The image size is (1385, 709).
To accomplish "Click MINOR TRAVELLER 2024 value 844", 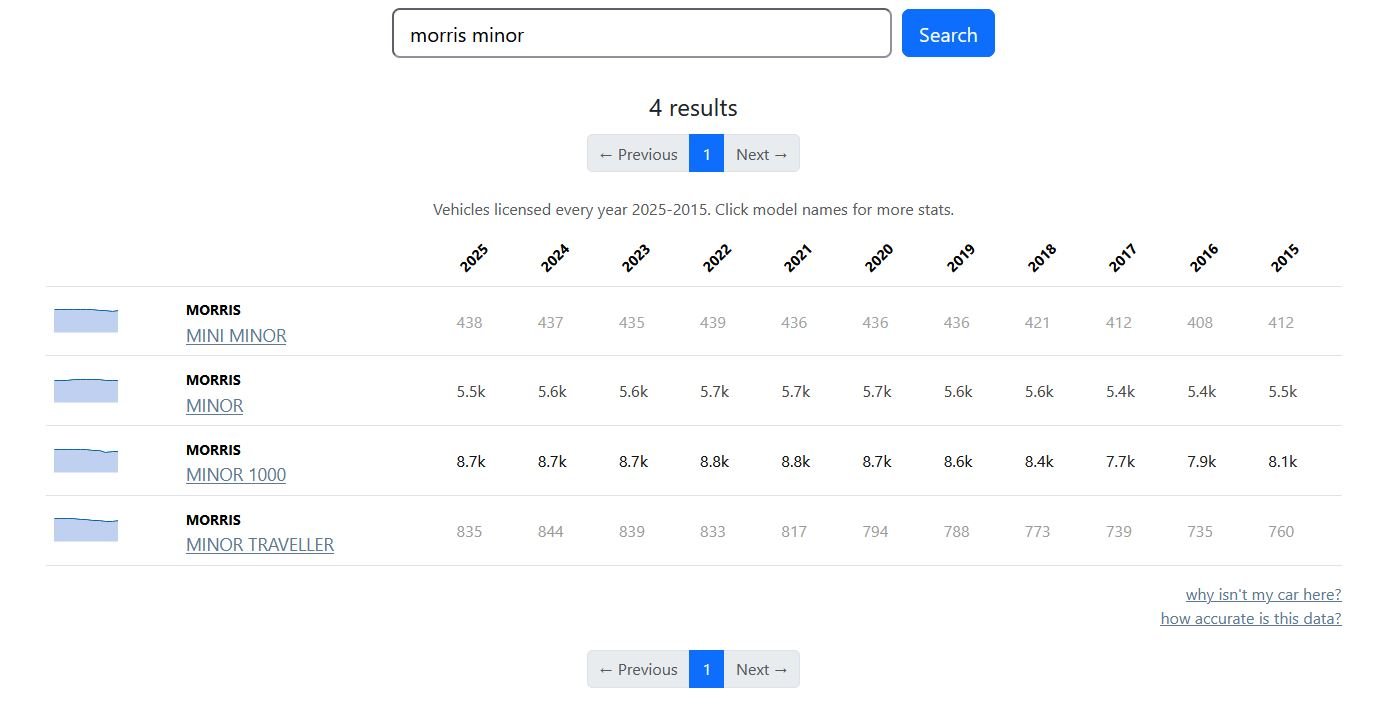I will click(550, 531).
